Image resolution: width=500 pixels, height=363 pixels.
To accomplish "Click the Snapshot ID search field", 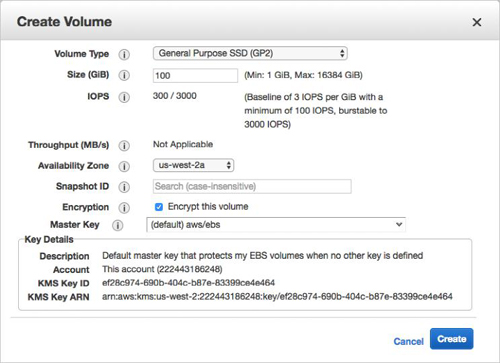I will point(252,186).
